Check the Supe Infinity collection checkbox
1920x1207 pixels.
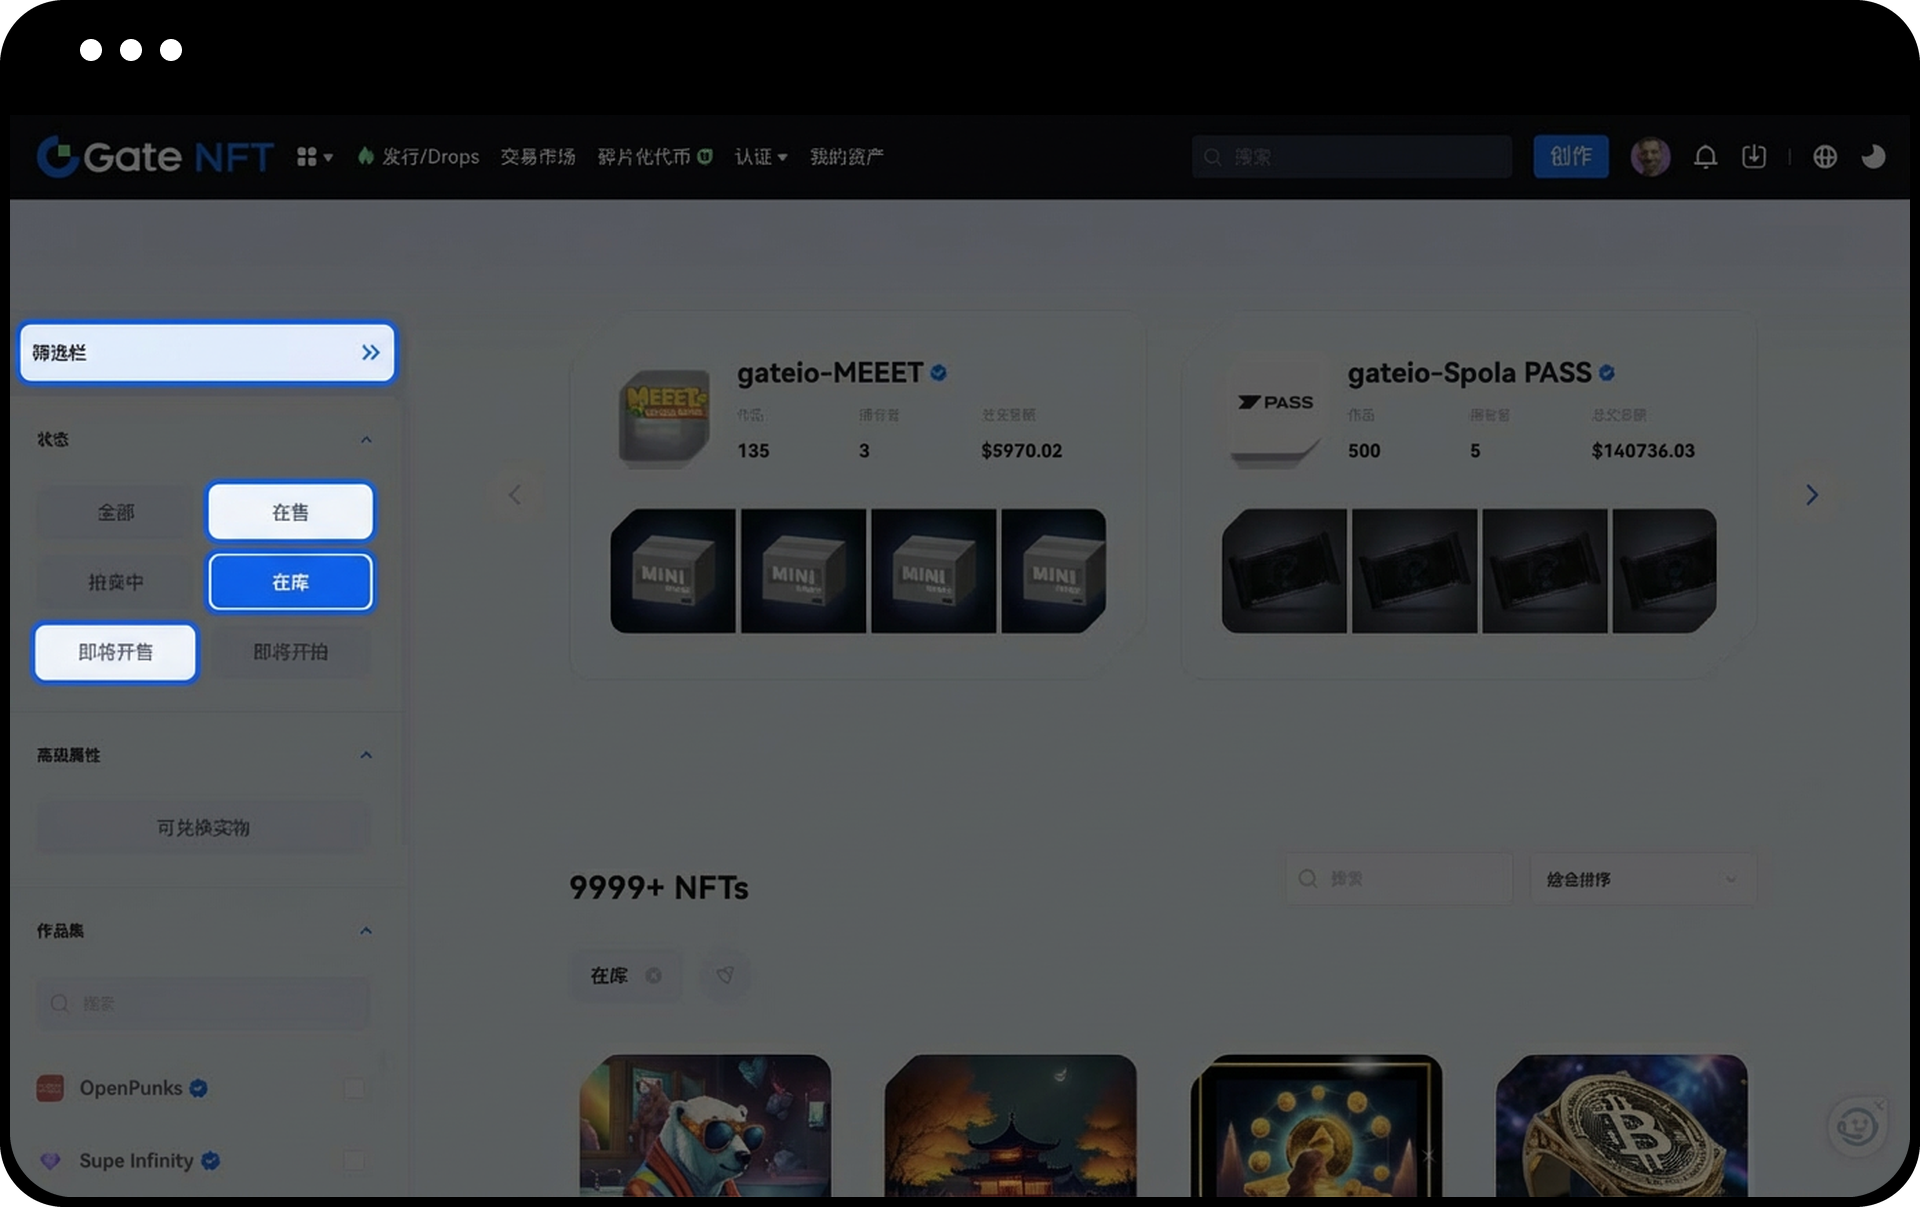click(x=354, y=1161)
